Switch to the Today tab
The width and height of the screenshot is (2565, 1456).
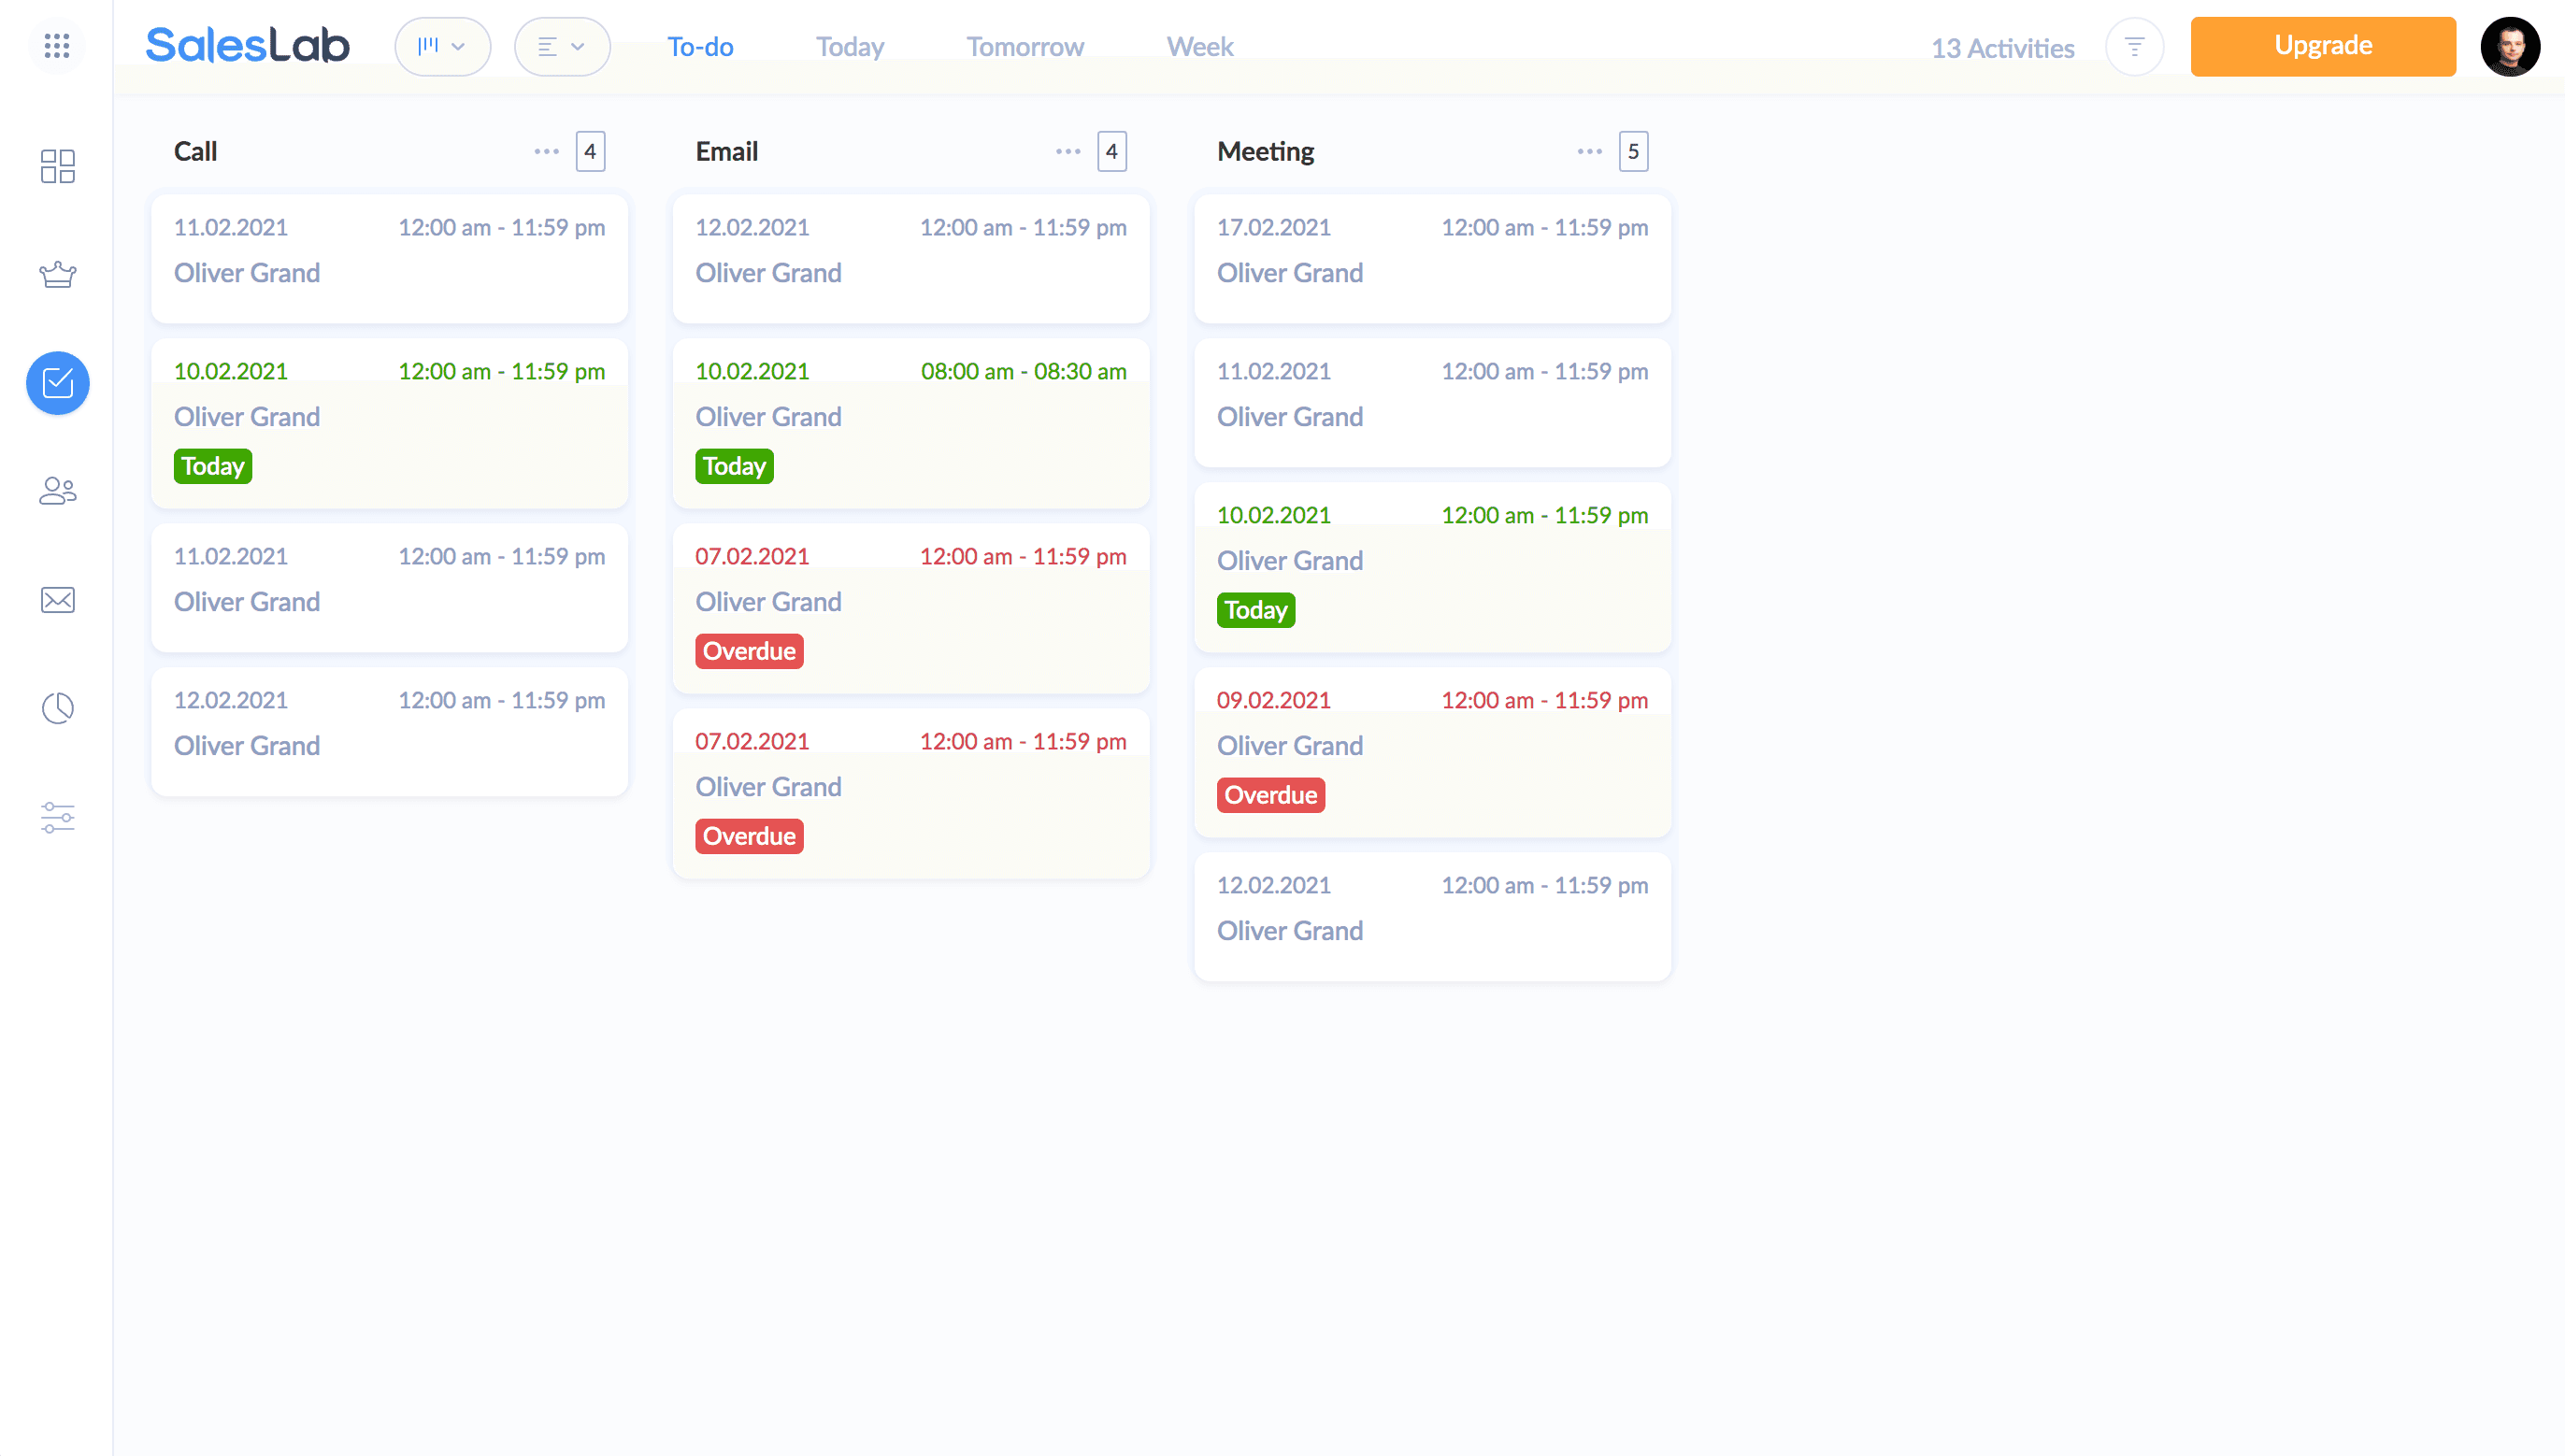(x=849, y=47)
